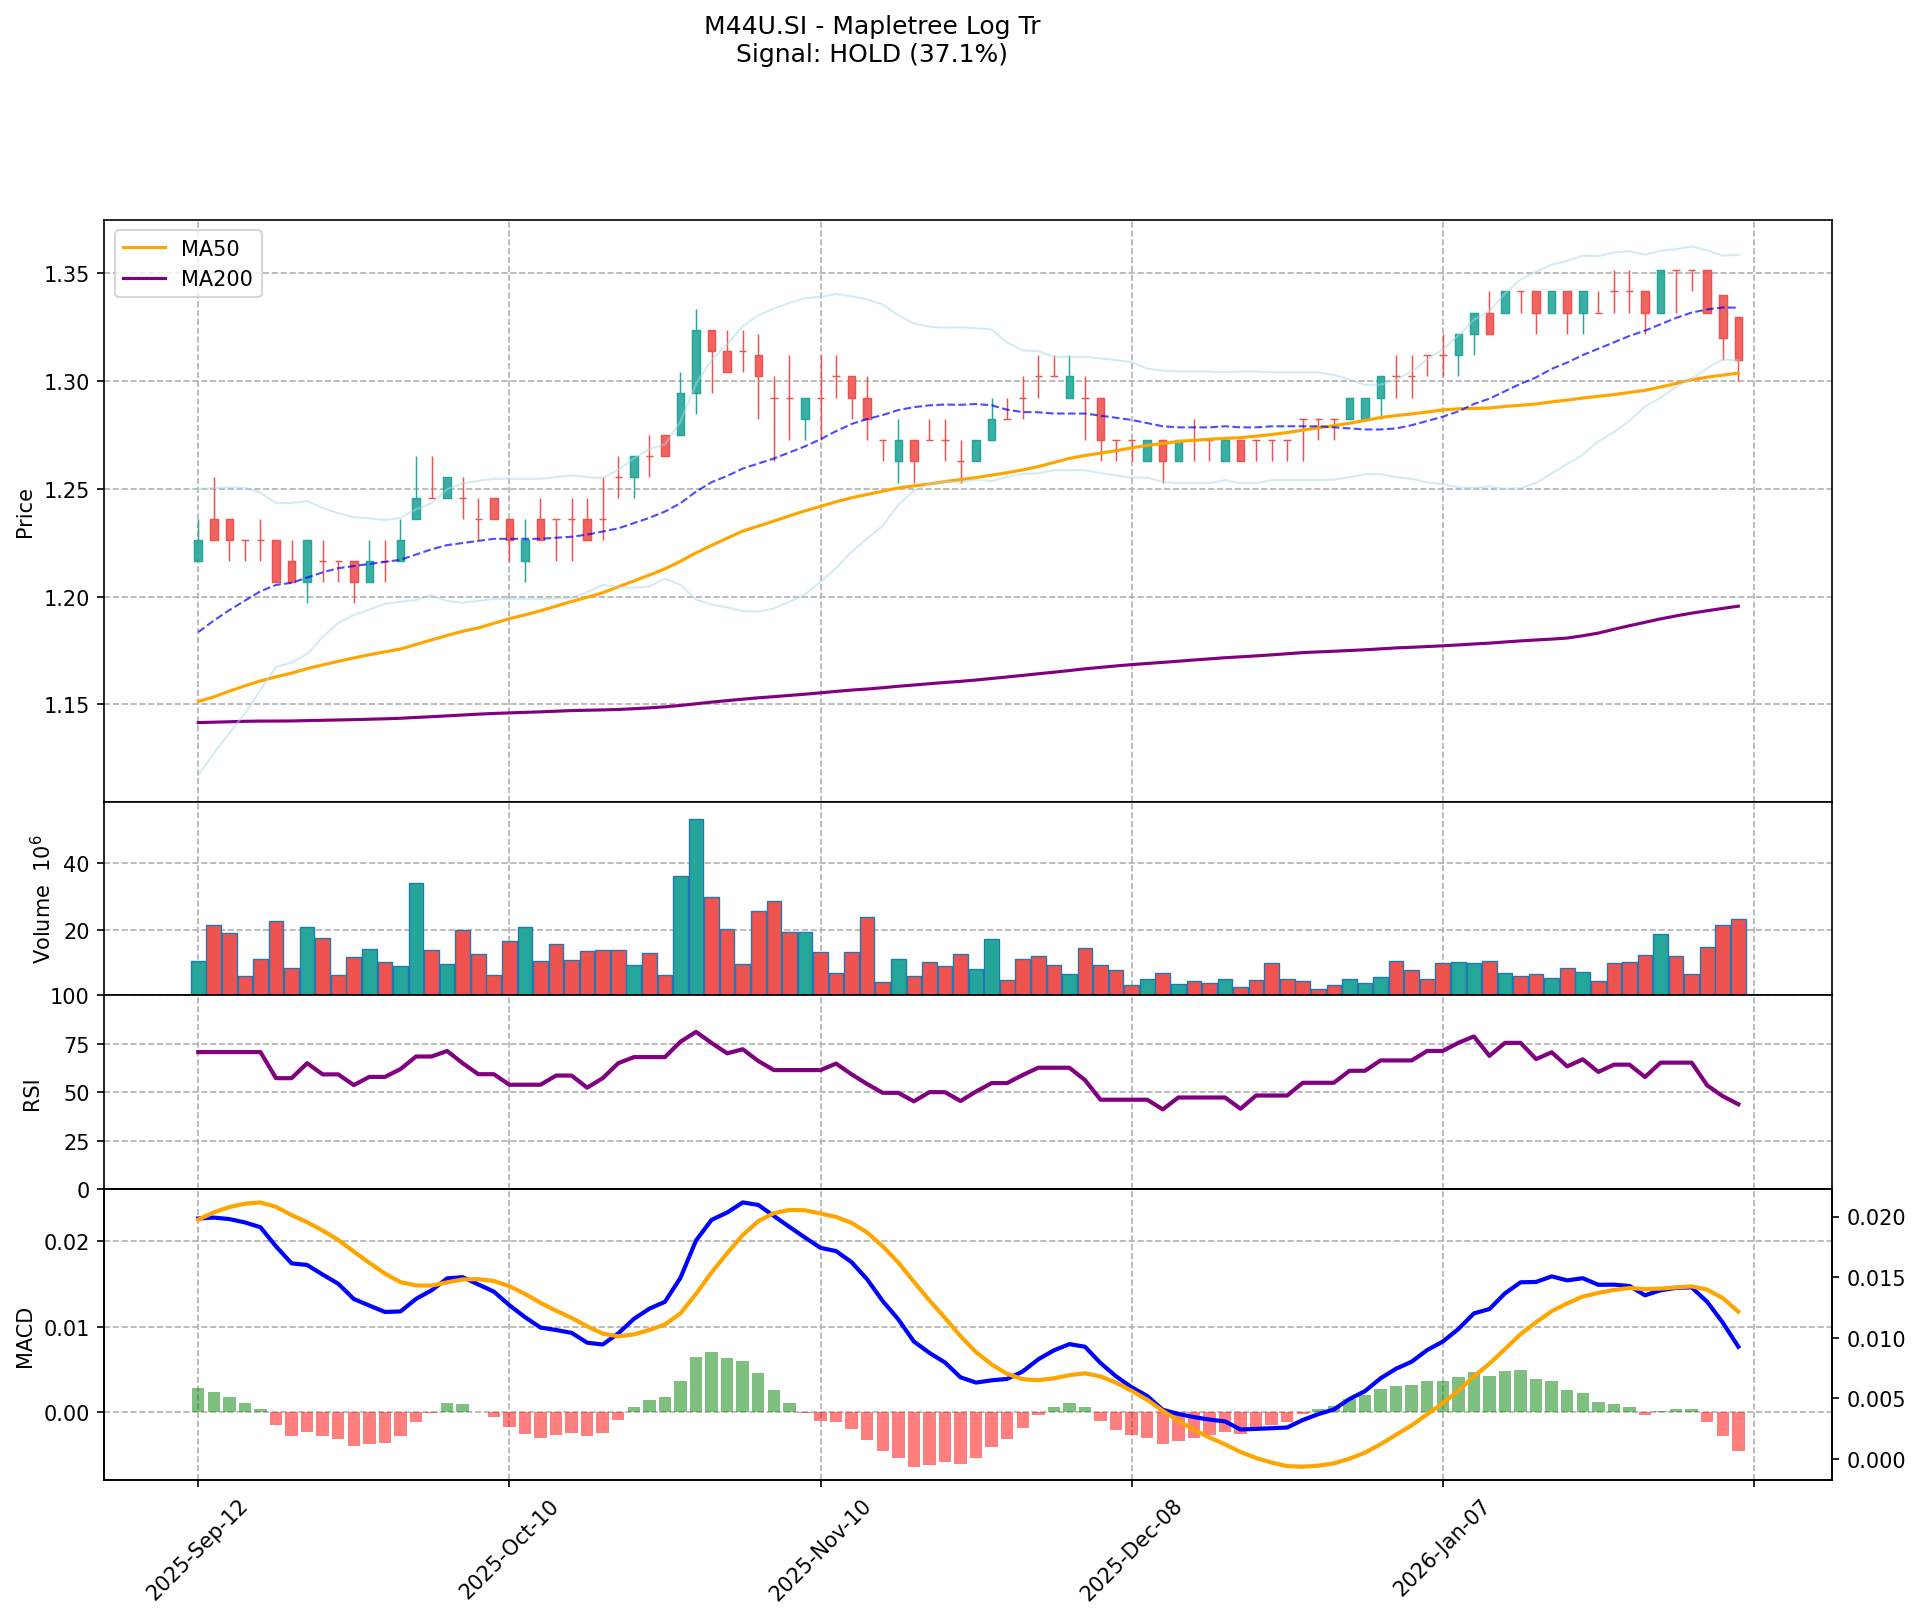Viewport: 1921px width, 1619px height.
Task: Click the tallest volume bar in the chart
Action: (696, 906)
